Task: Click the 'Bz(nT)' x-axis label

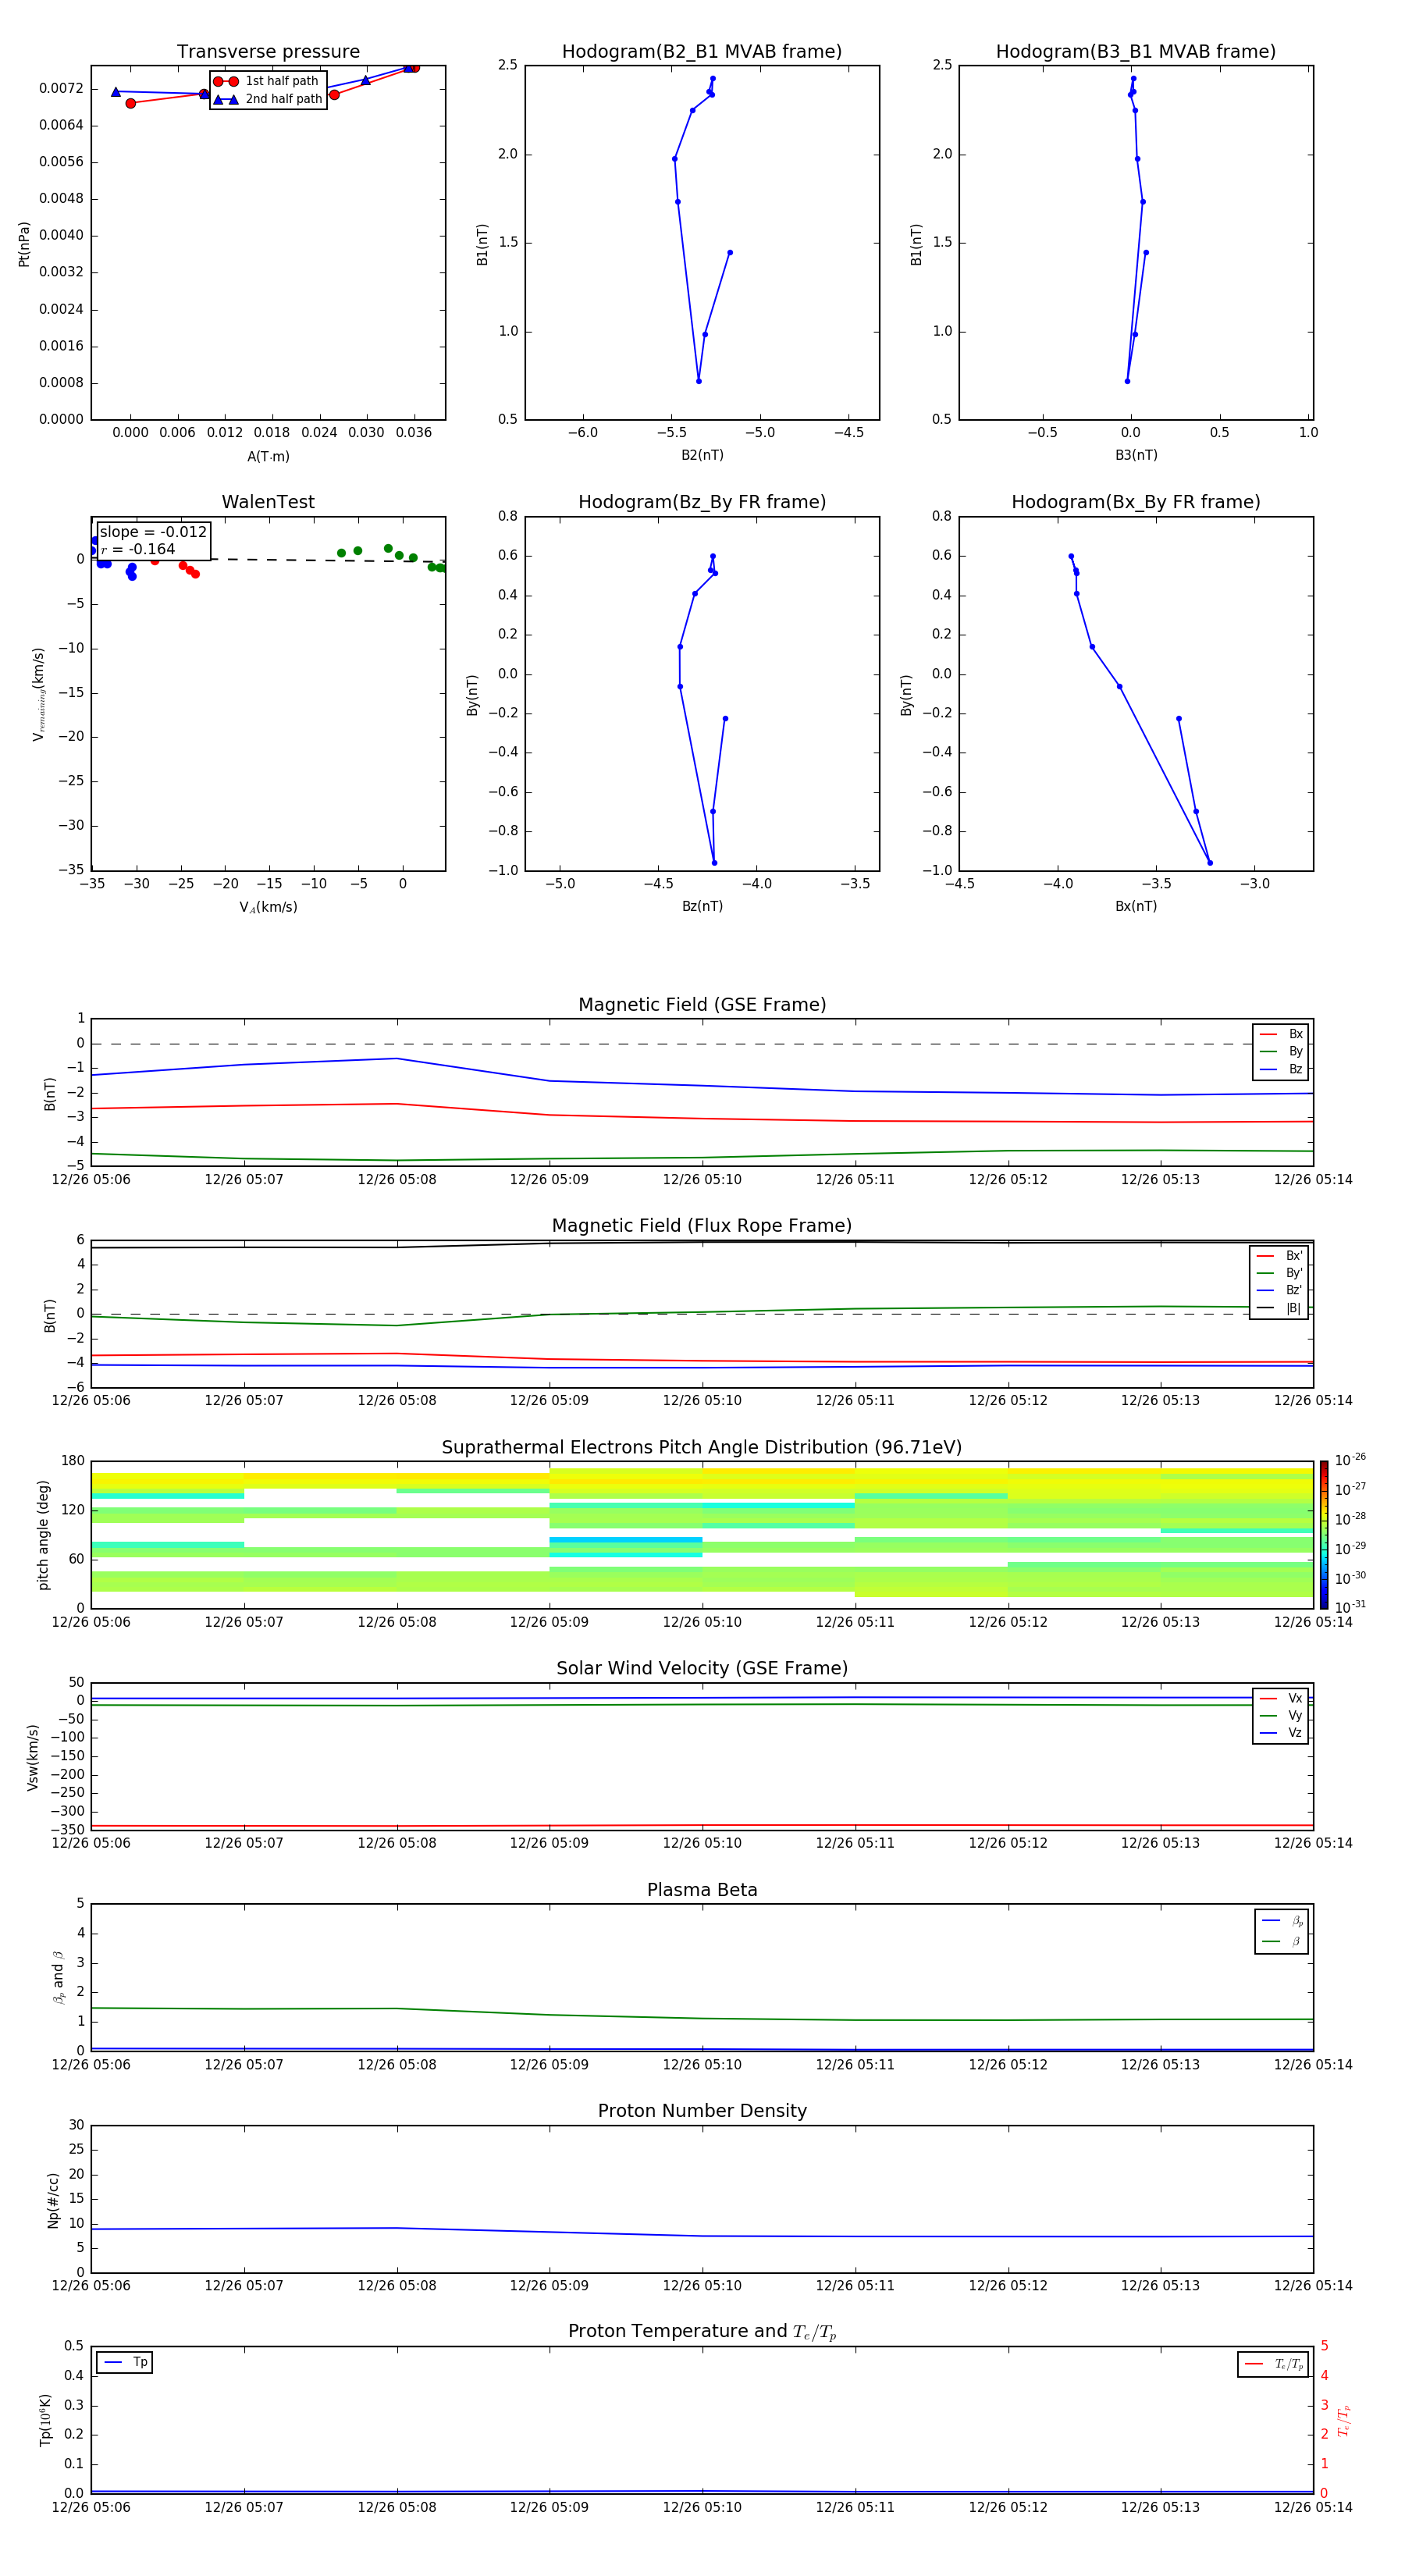Action: [x=702, y=906]
